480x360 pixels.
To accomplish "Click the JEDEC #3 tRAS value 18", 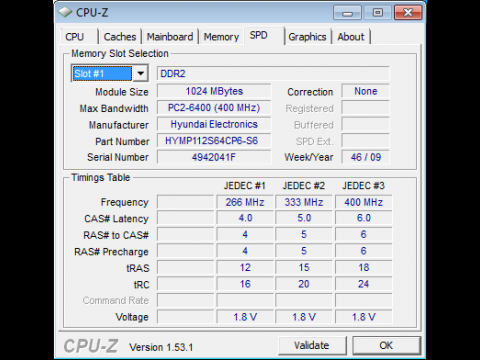I will (x=363, y=267).
